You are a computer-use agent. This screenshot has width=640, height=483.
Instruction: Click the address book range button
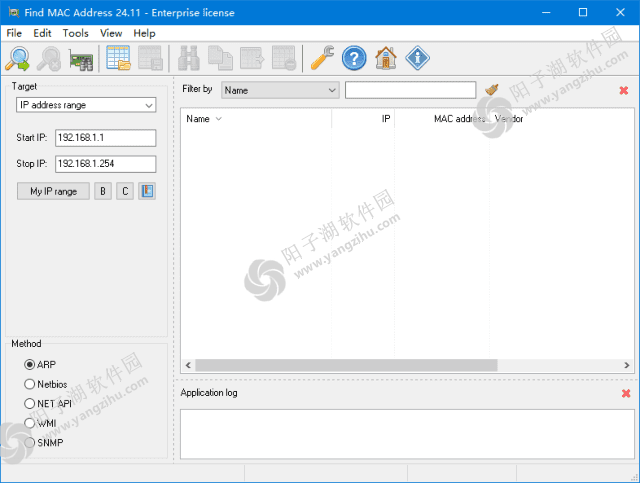tap(147, 191)
